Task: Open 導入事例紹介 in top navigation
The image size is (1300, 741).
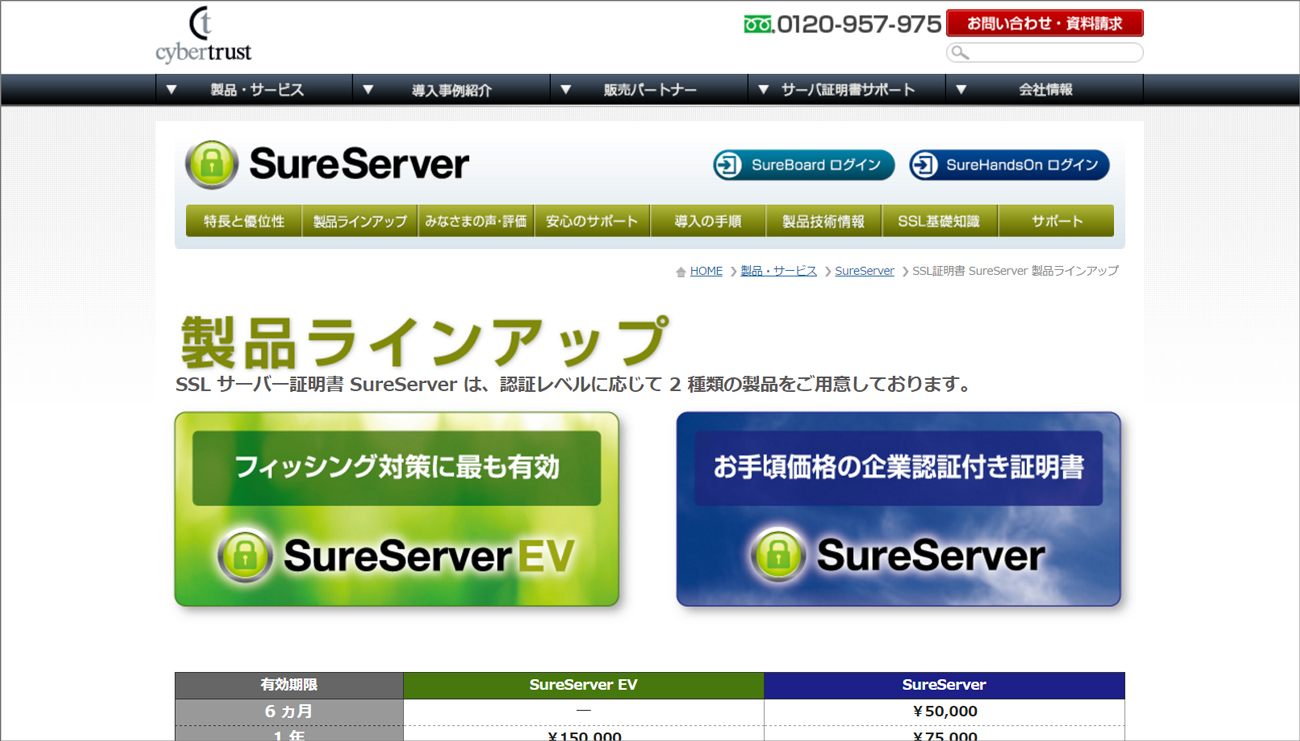Action: (451, 90)
